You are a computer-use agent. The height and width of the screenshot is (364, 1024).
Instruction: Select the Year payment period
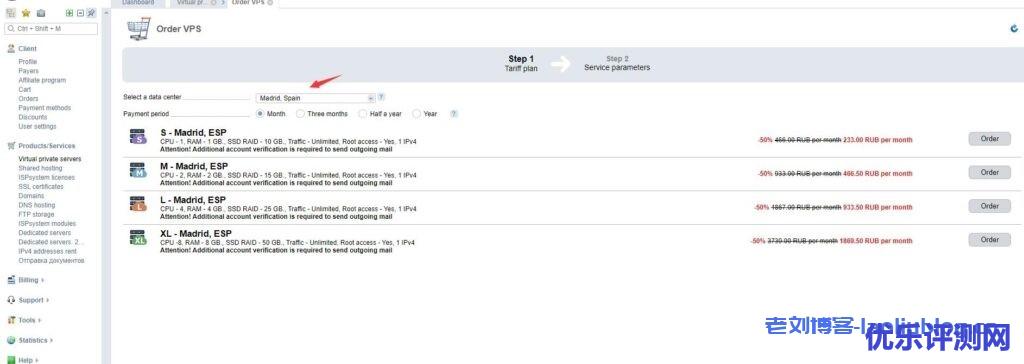pos(416,113)
